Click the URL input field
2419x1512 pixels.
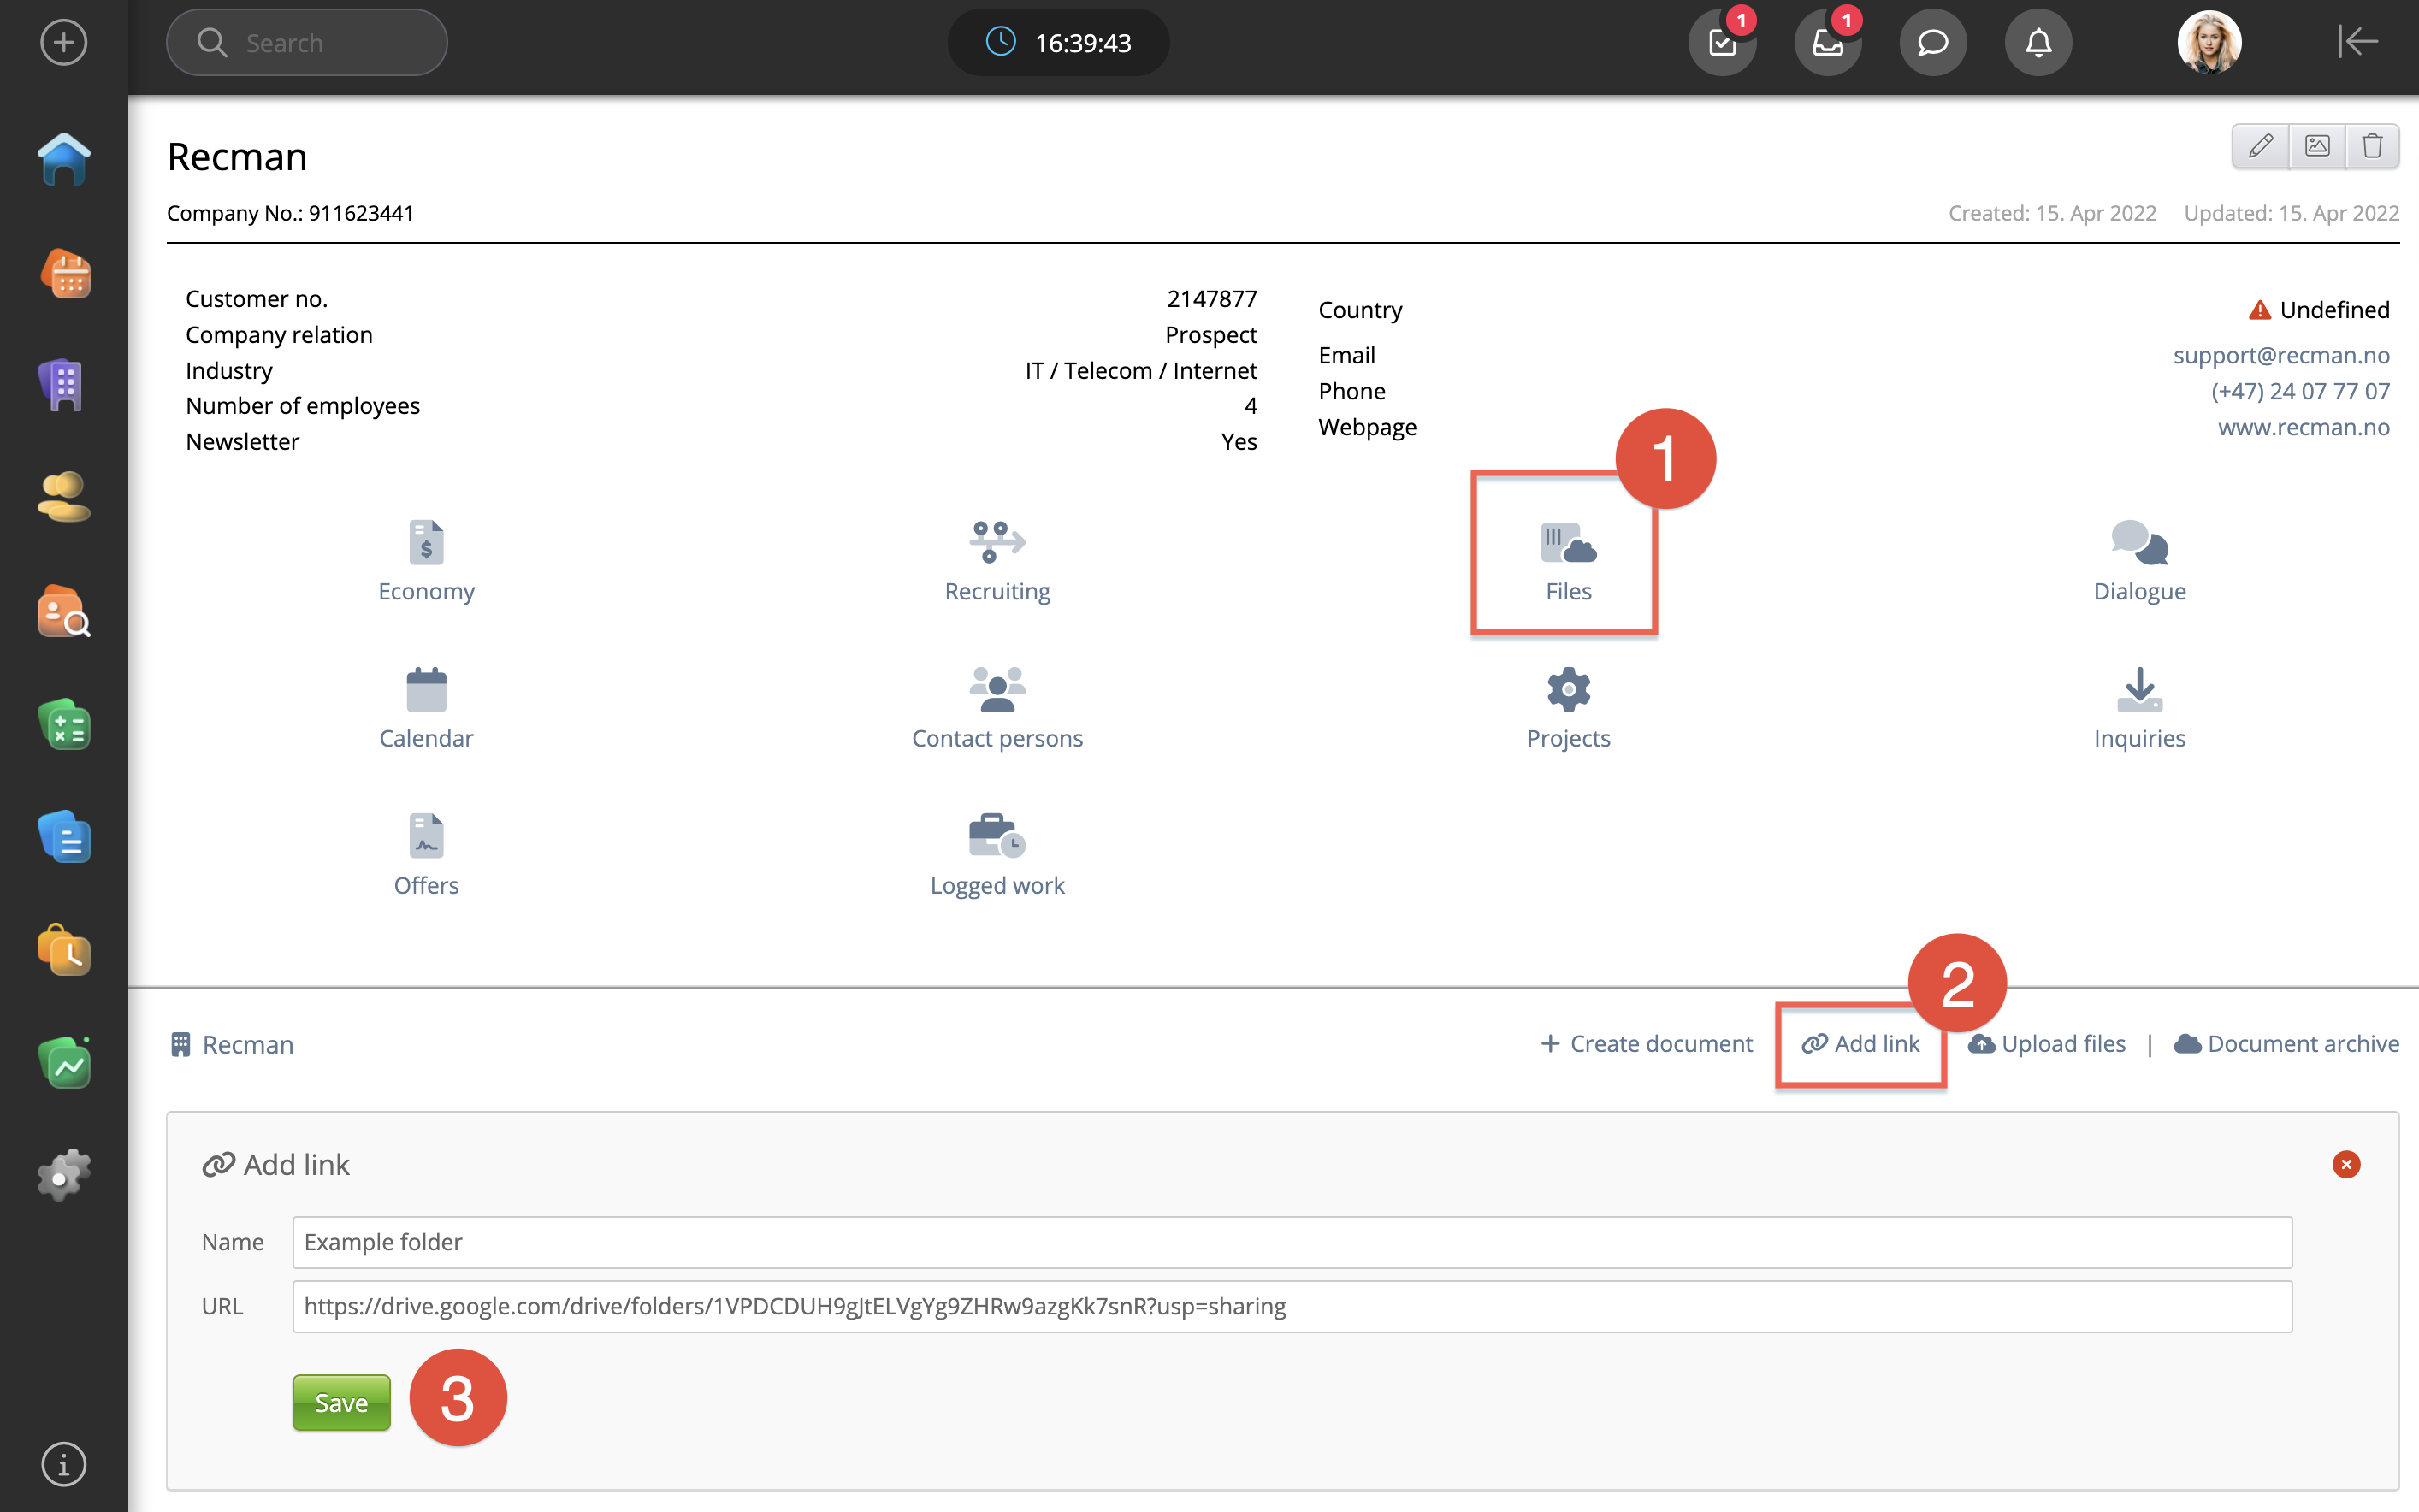click(x=1291, y=1306)
